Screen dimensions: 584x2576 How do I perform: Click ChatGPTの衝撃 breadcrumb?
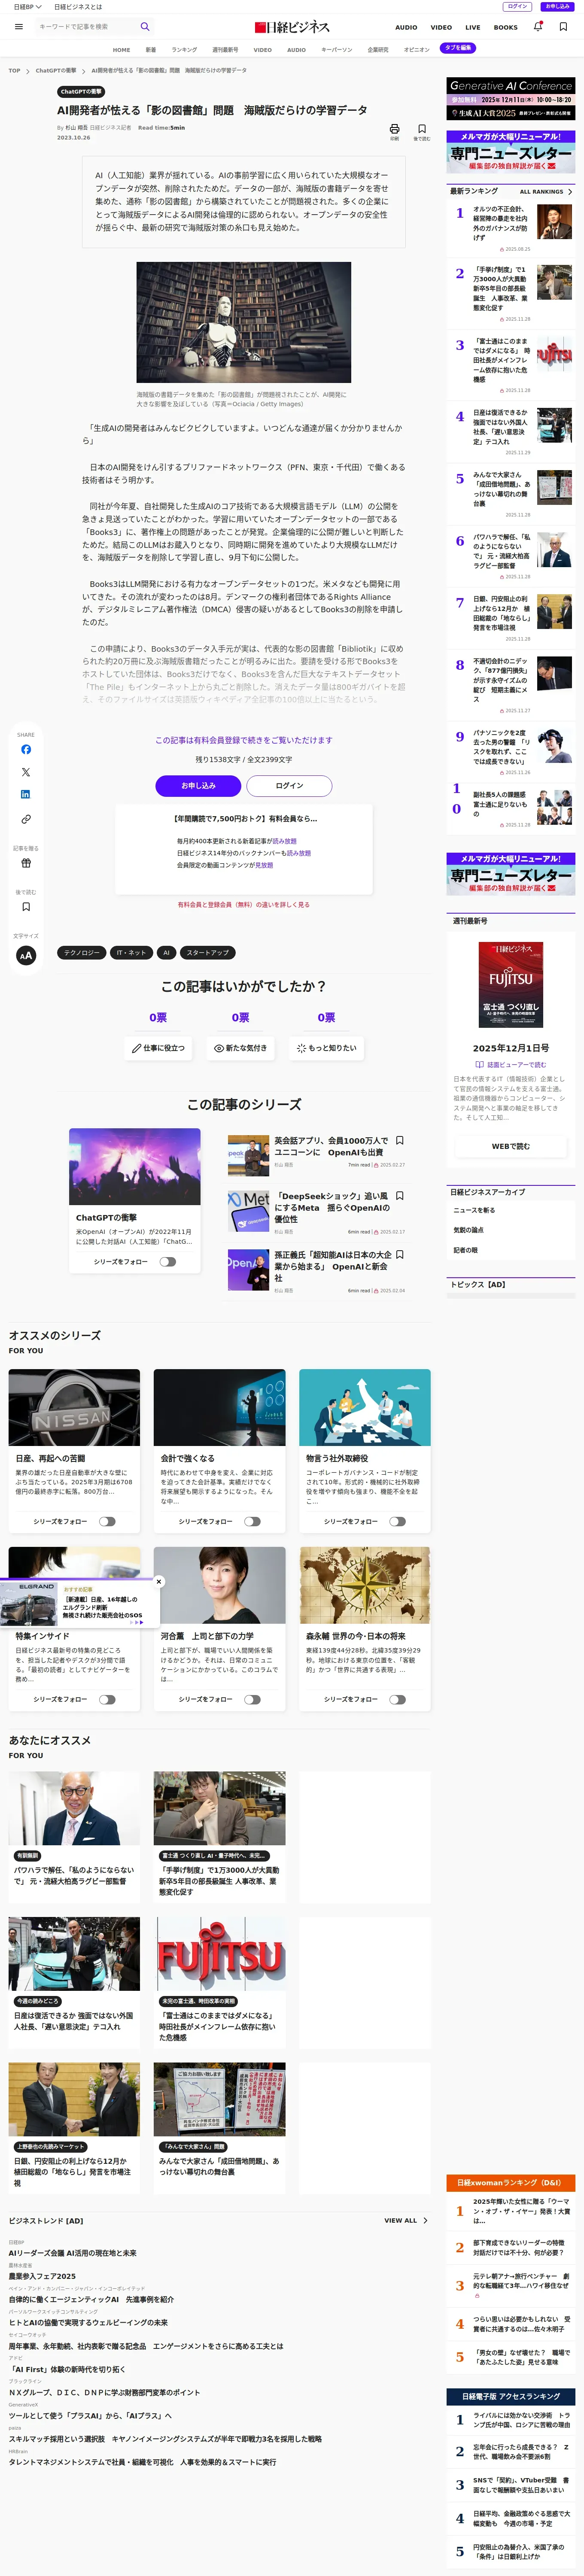coord(56,71)
